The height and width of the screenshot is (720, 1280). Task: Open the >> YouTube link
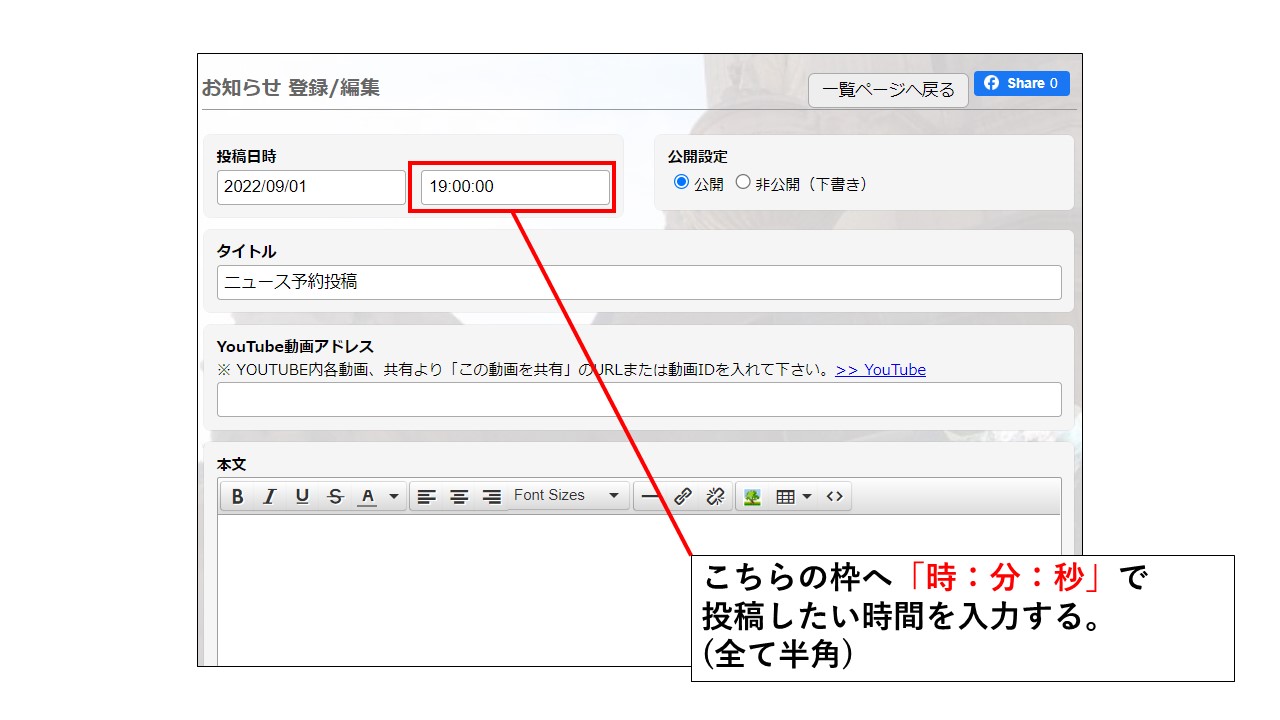(880, 370)
